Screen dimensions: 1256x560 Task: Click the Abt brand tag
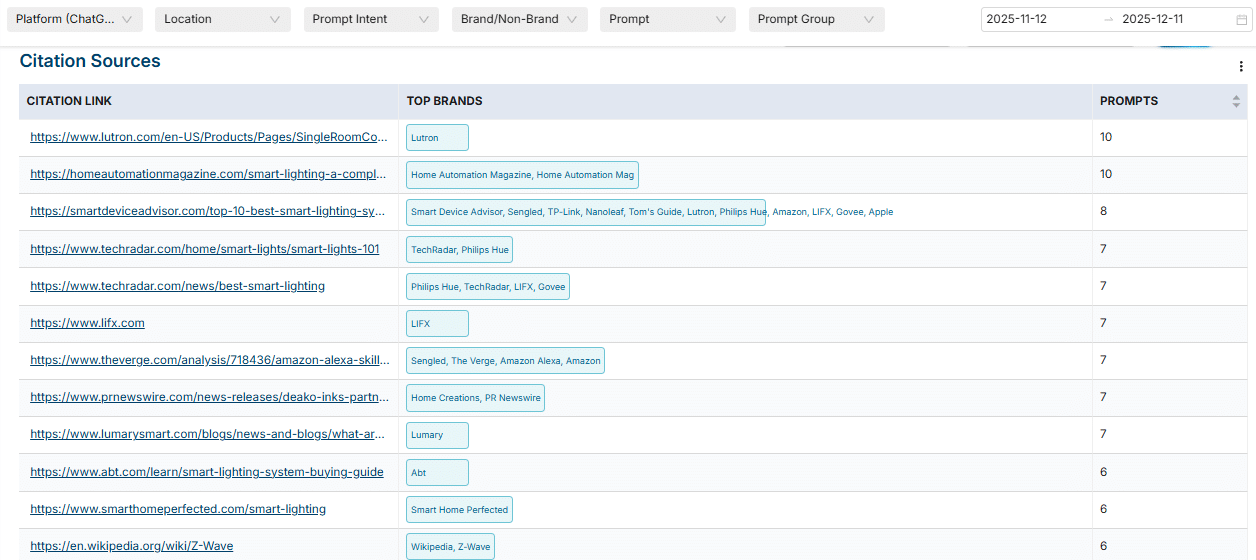tap(437, 473)
